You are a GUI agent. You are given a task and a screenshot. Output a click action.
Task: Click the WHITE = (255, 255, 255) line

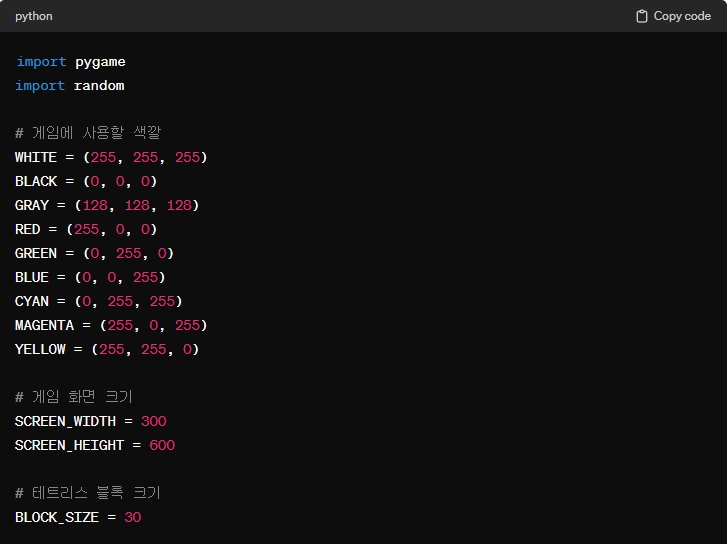point(111,157)
